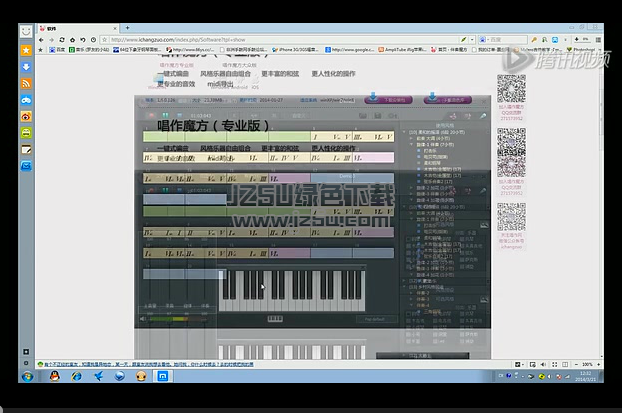Click the purple download button on the page
The width and height of the screenshot is (622, 413).
[x=444, y=99]
